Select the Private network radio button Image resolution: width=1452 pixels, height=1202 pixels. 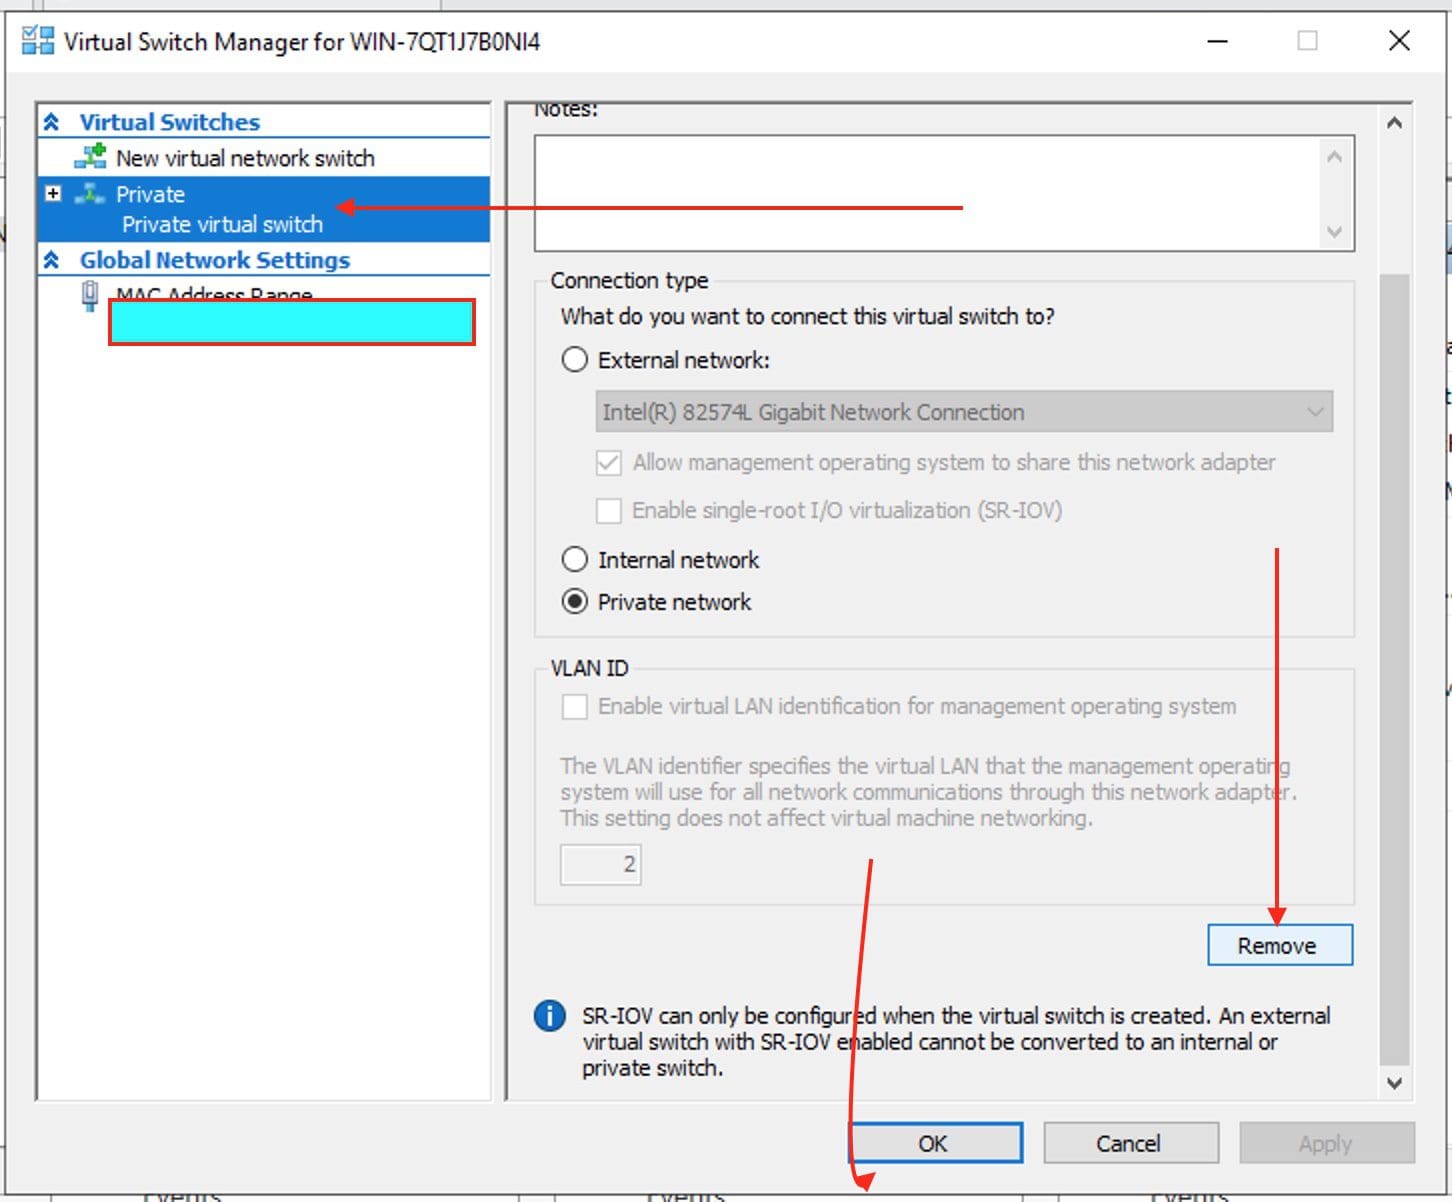click(575, 602)
